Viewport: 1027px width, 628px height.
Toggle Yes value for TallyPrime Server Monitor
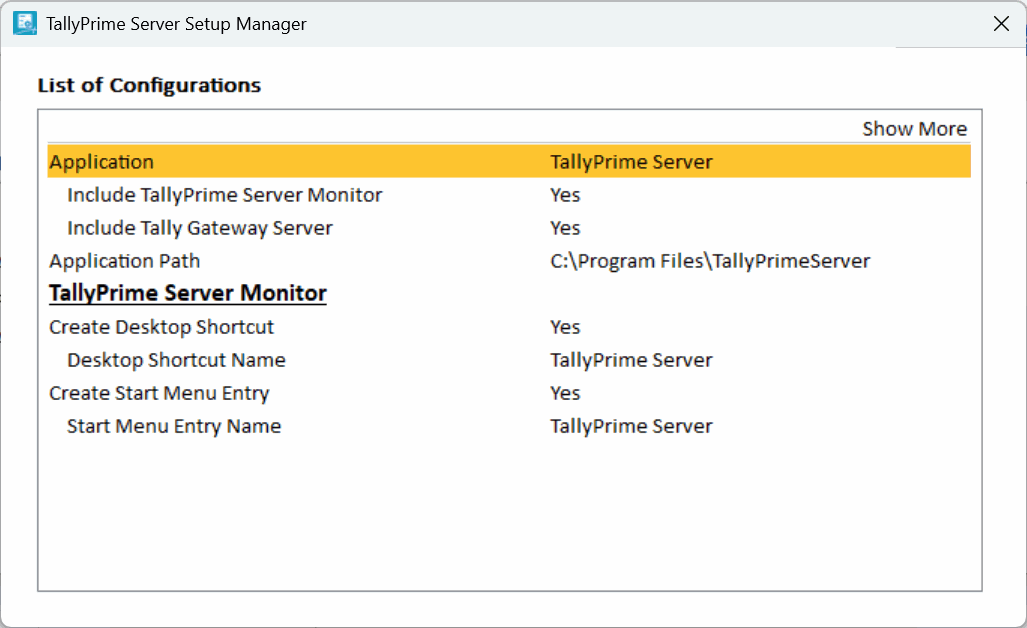(565, 195)
